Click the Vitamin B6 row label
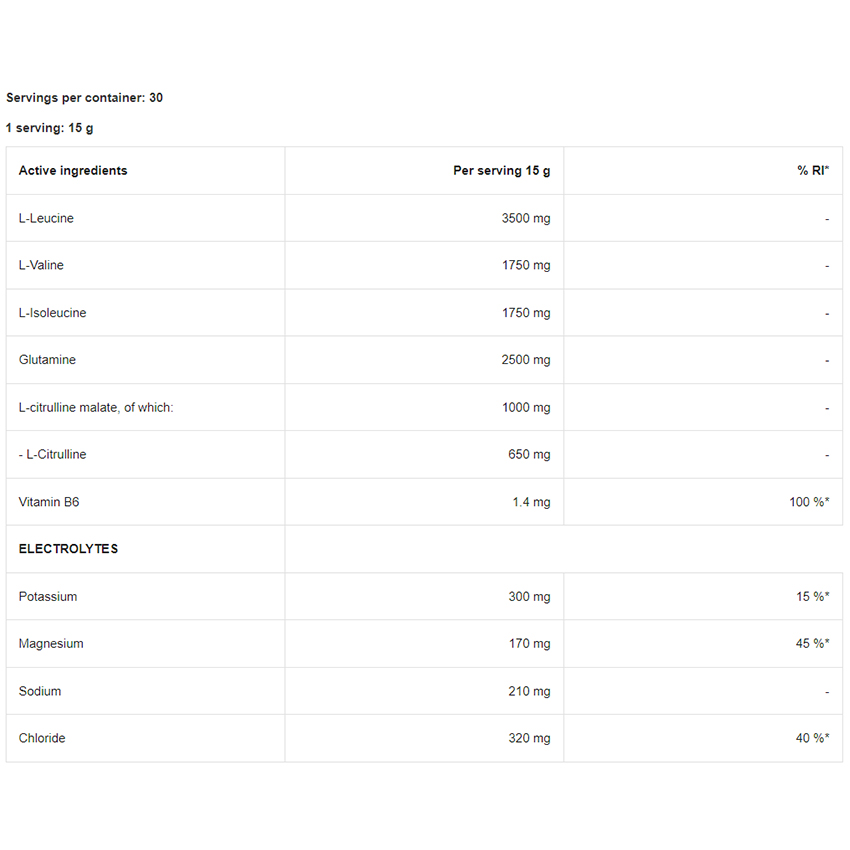Viewport: 850px width, 850px height. pyautogui.click(x=49, y=502)
